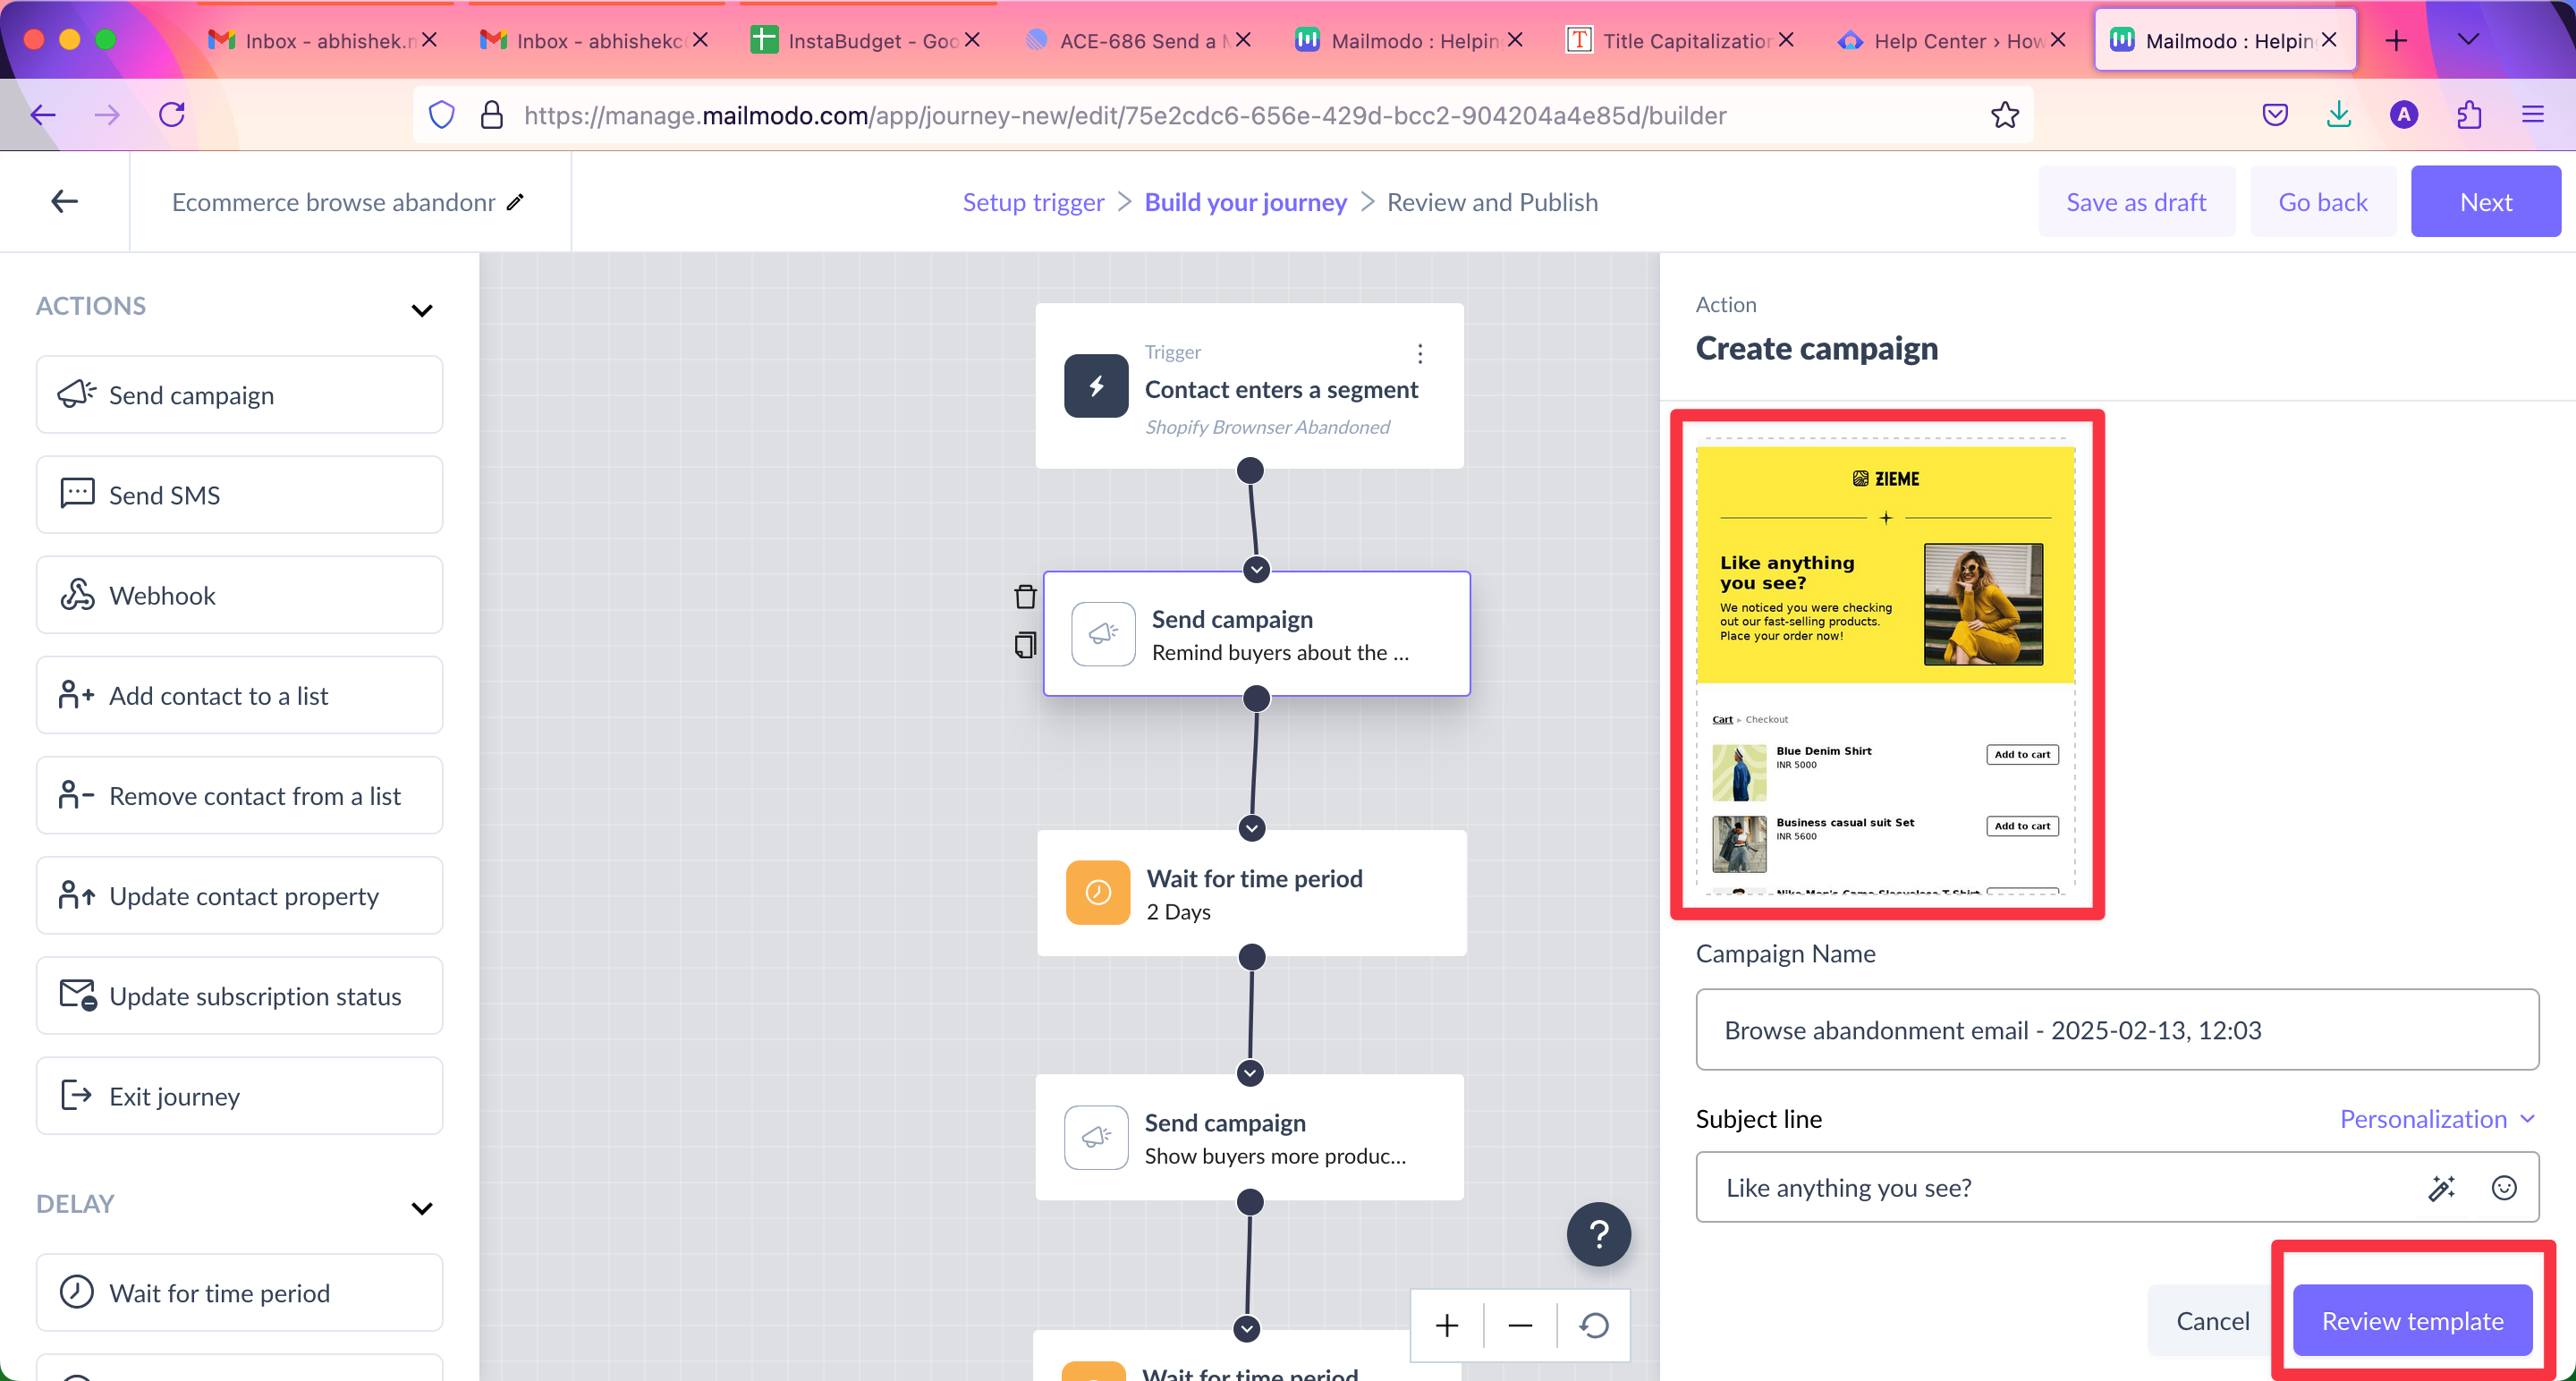The image size is (2576, 1381).
Task: Switch to the ACE-686 browser tab
Action: (x=1136, y=40)
